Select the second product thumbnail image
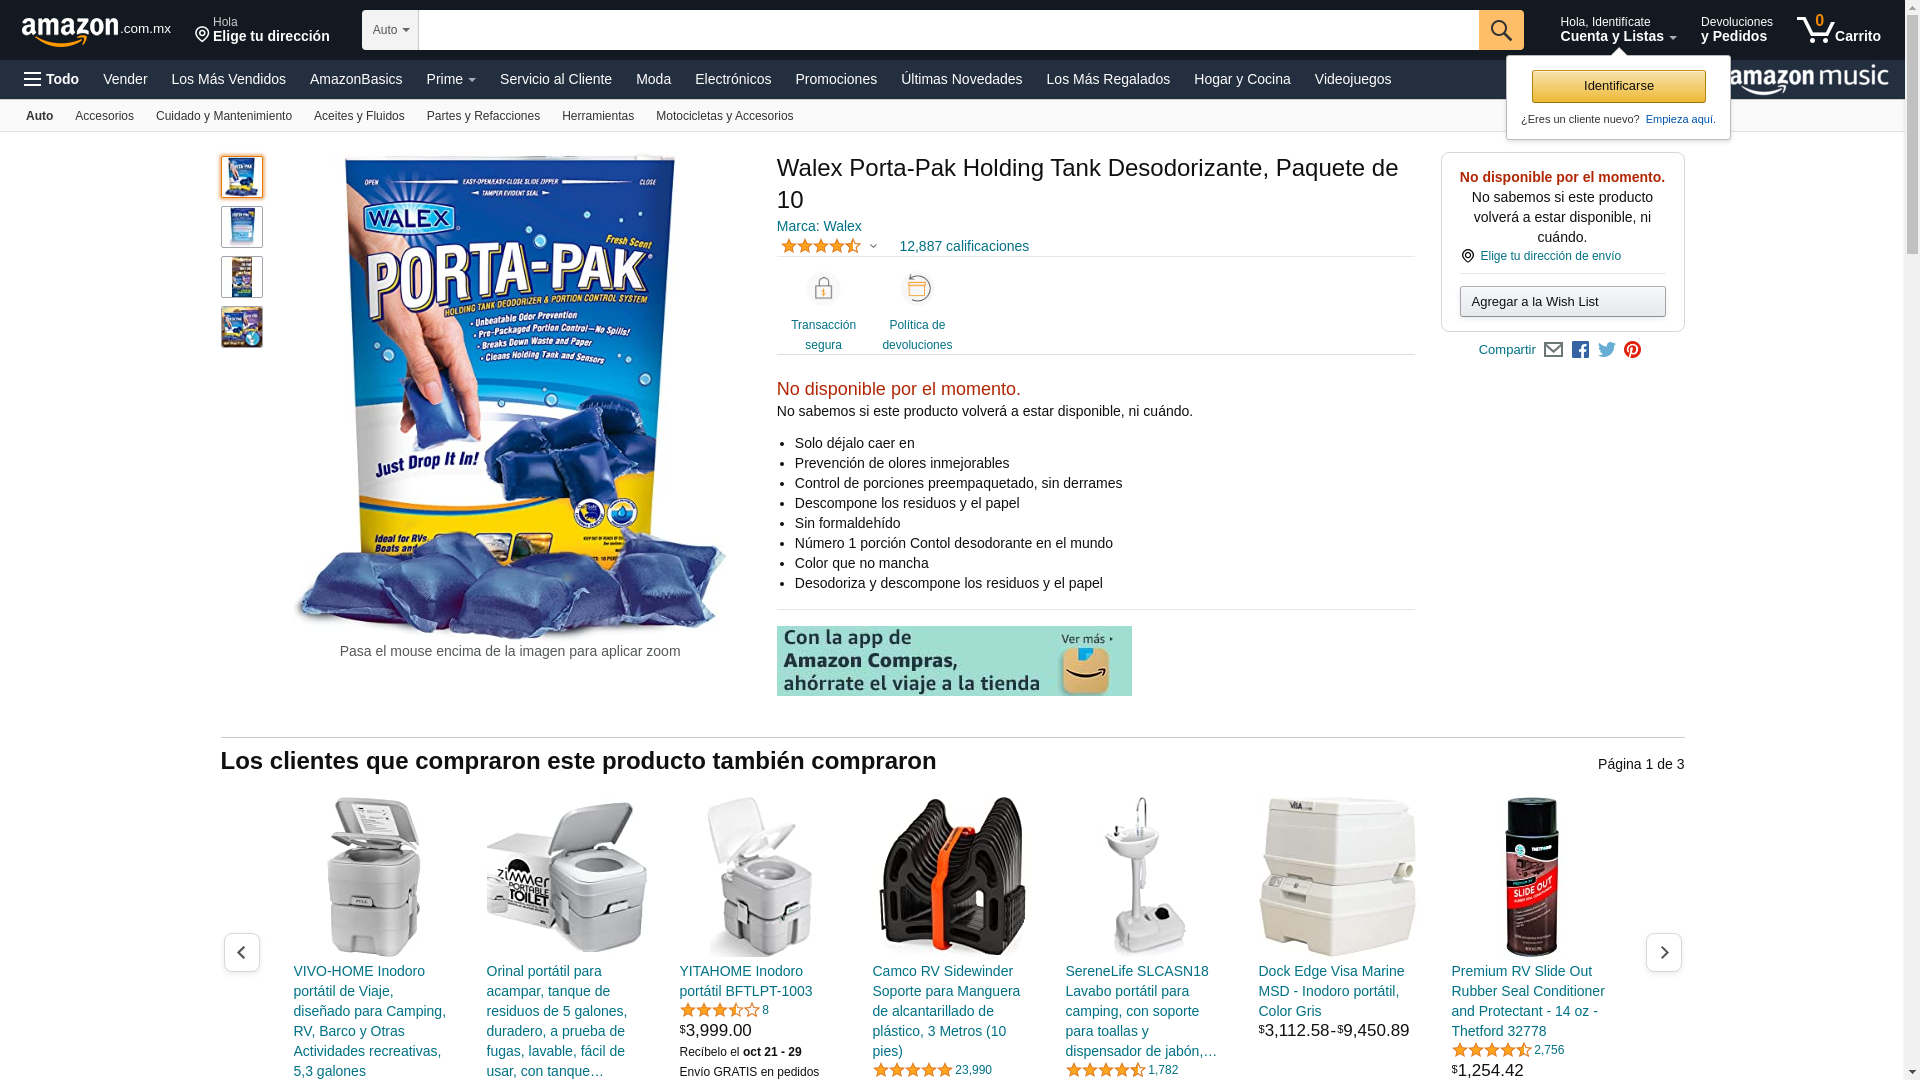 pos(242,227)
